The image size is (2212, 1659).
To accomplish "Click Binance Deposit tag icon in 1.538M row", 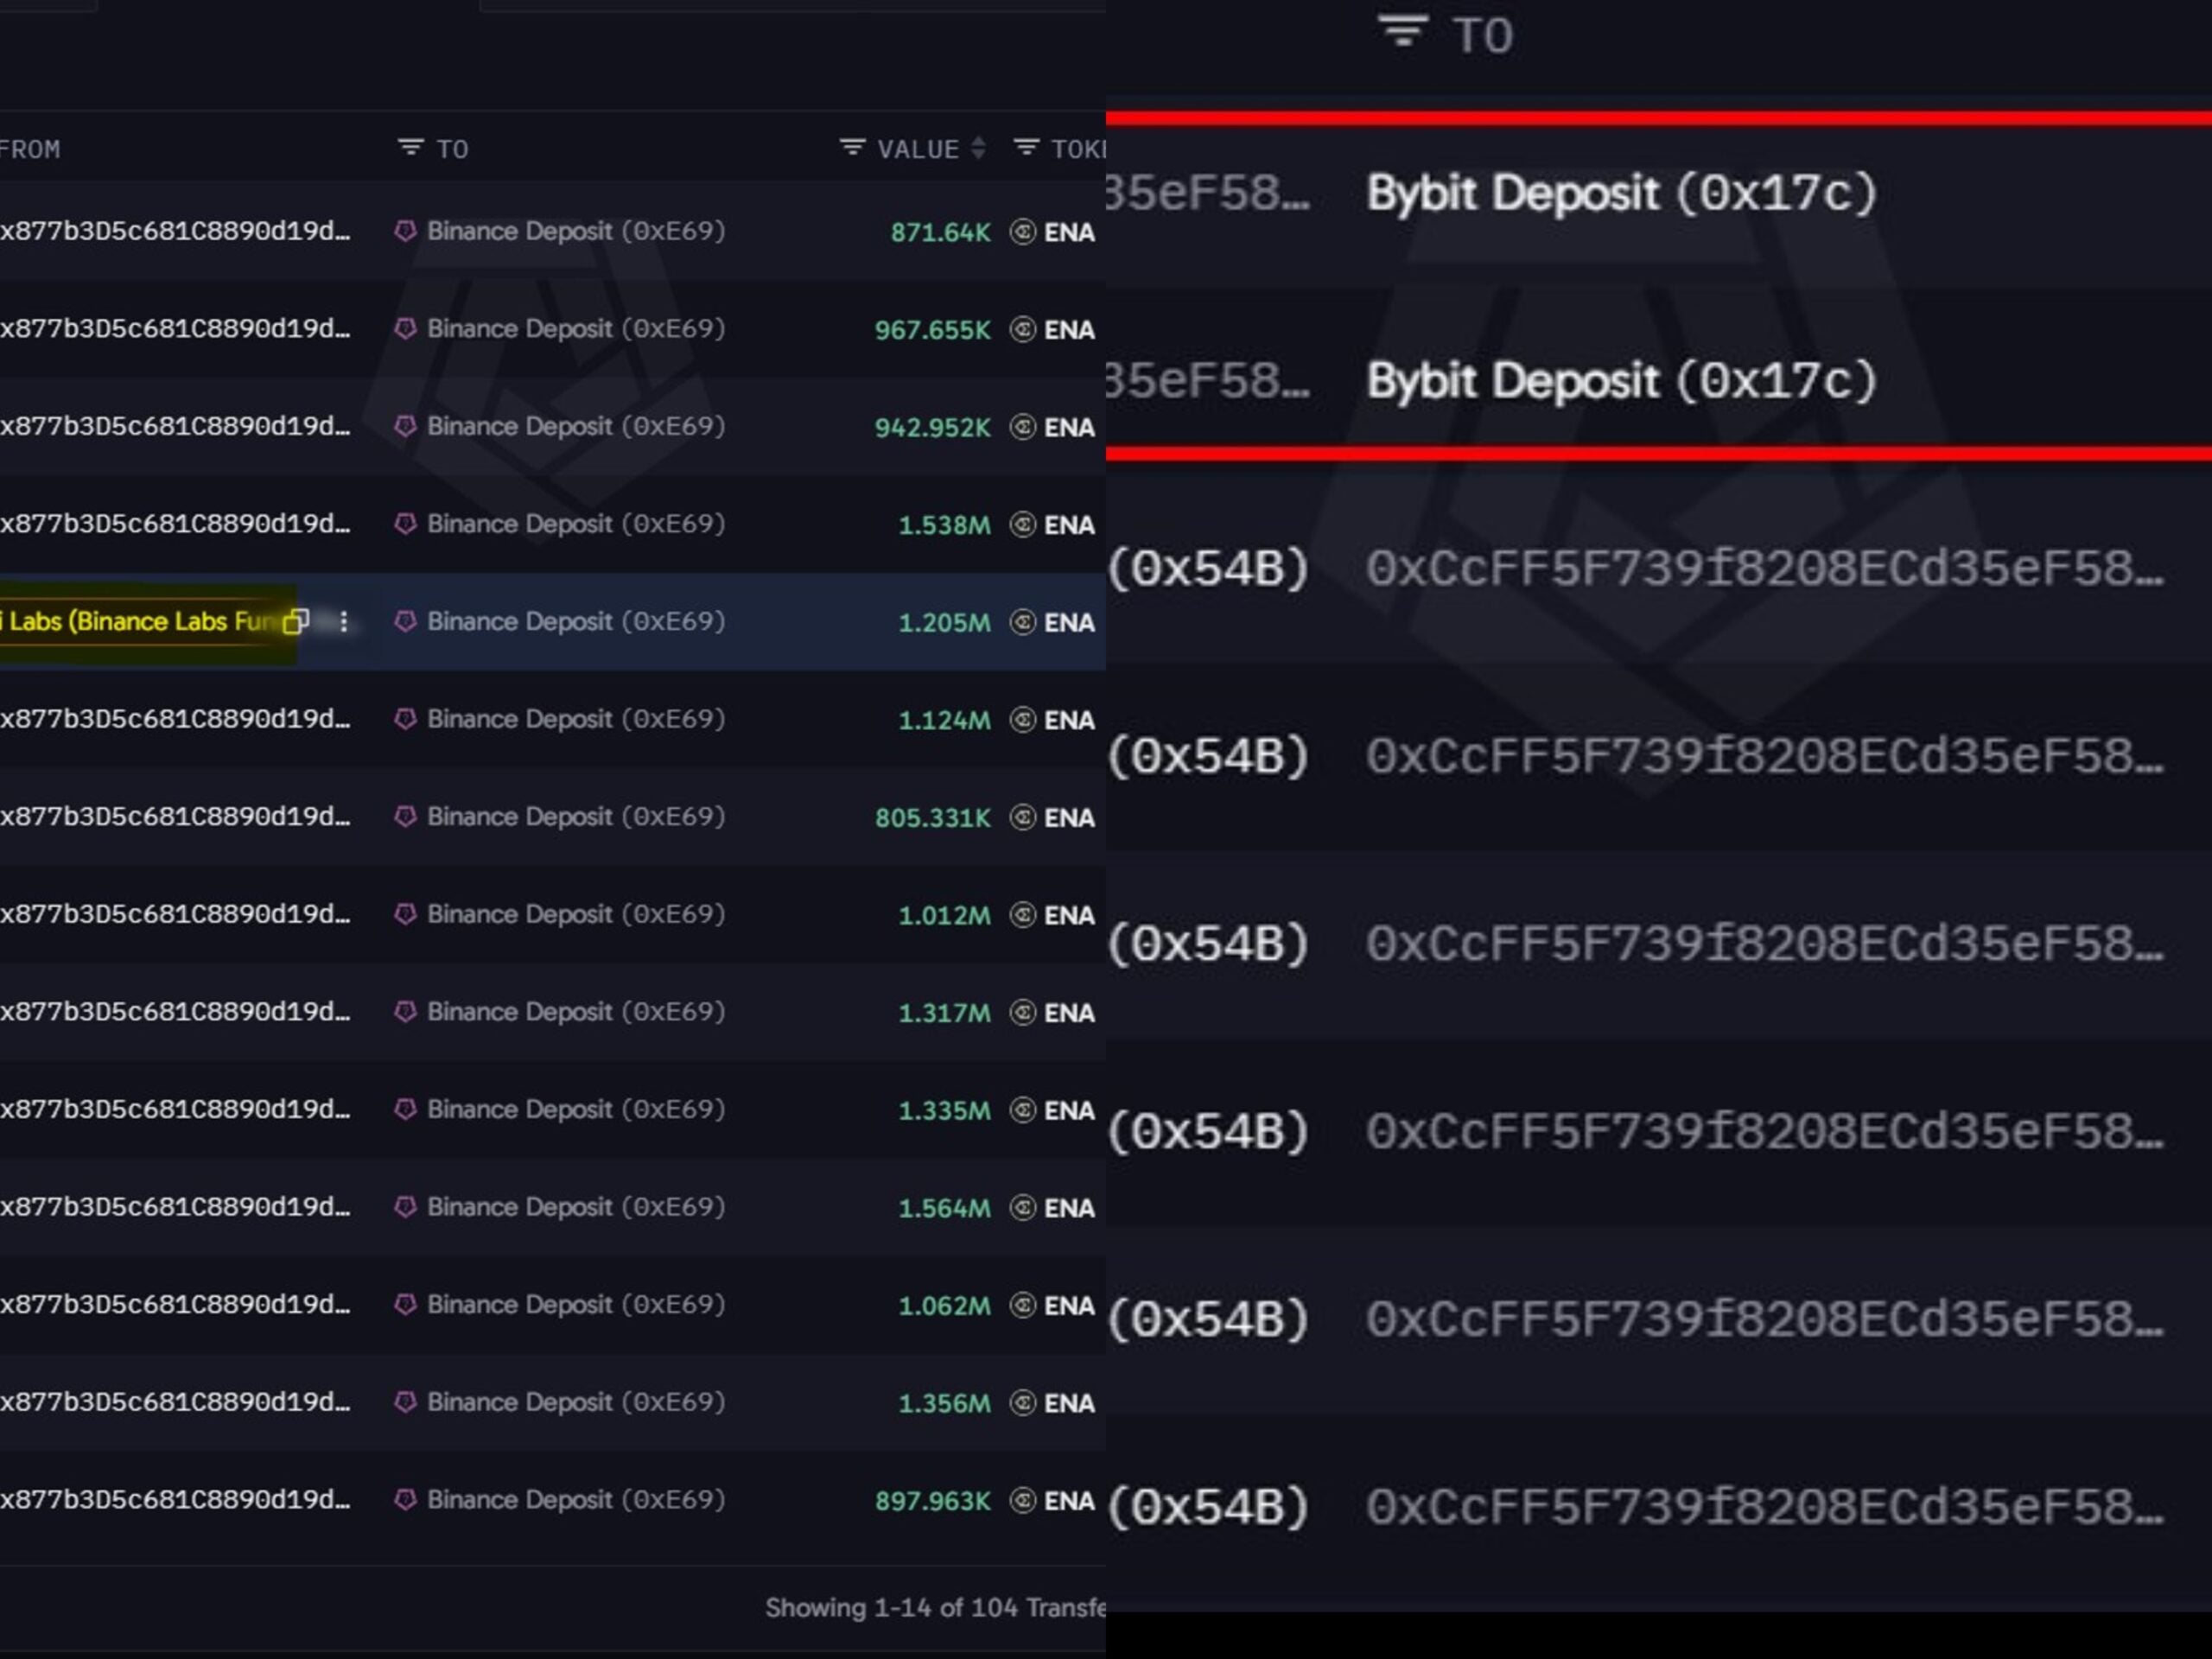I will tap(405, 524).
